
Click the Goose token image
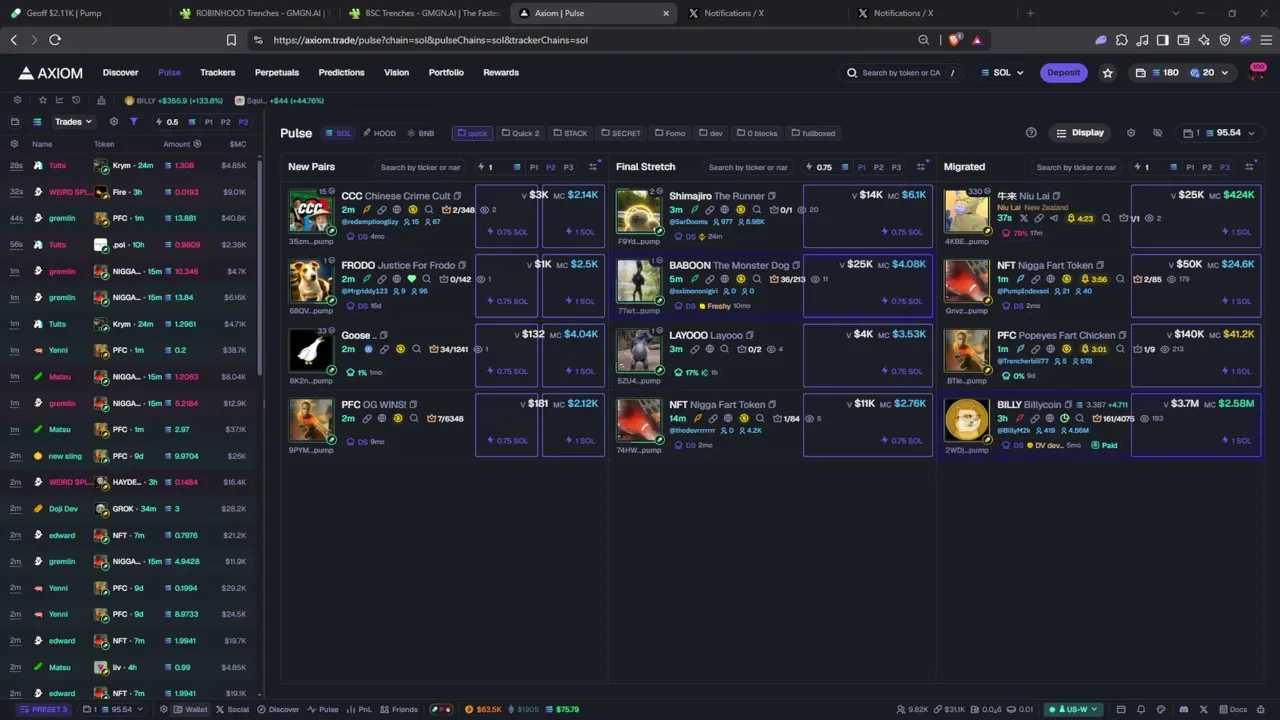tap(311, 350)
